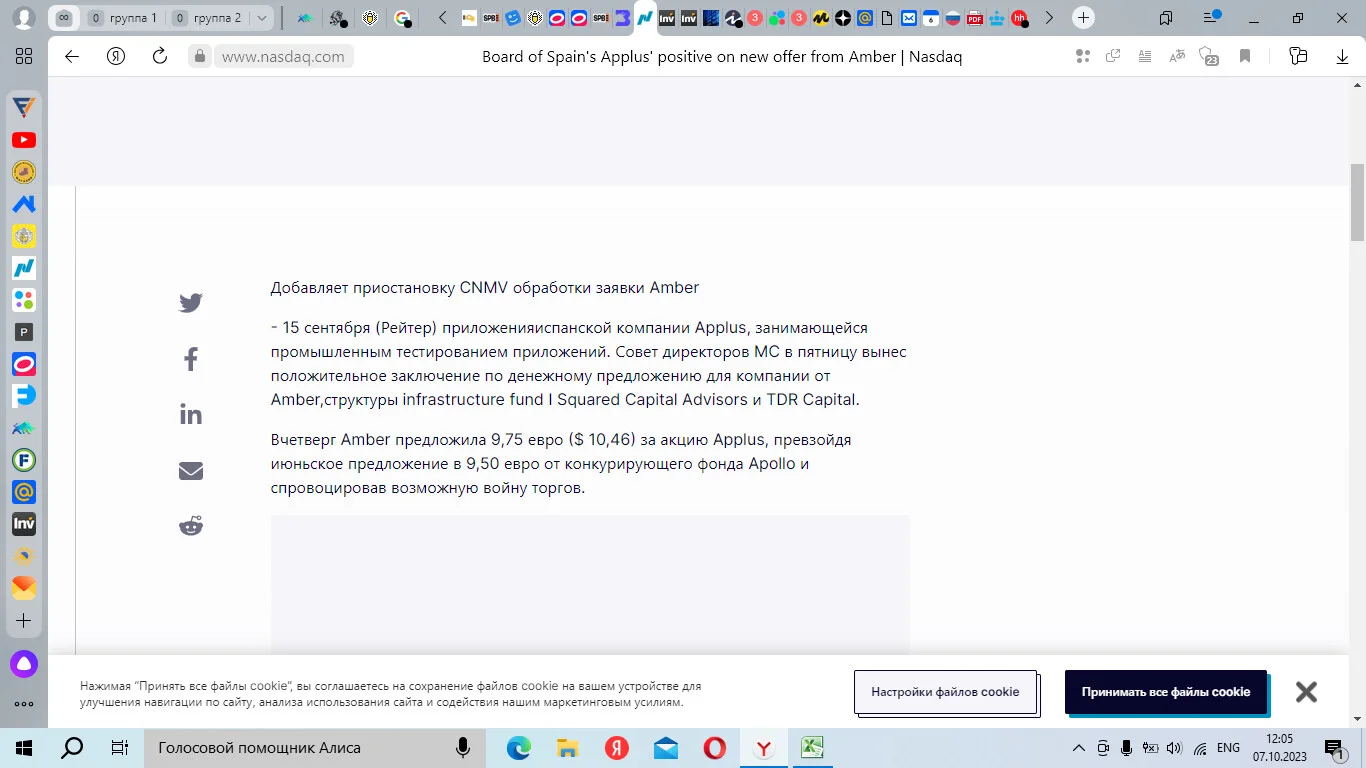Open the sidebar more options menu
The height and width of the screenshot is (768, 1366).
coord(24,704)
